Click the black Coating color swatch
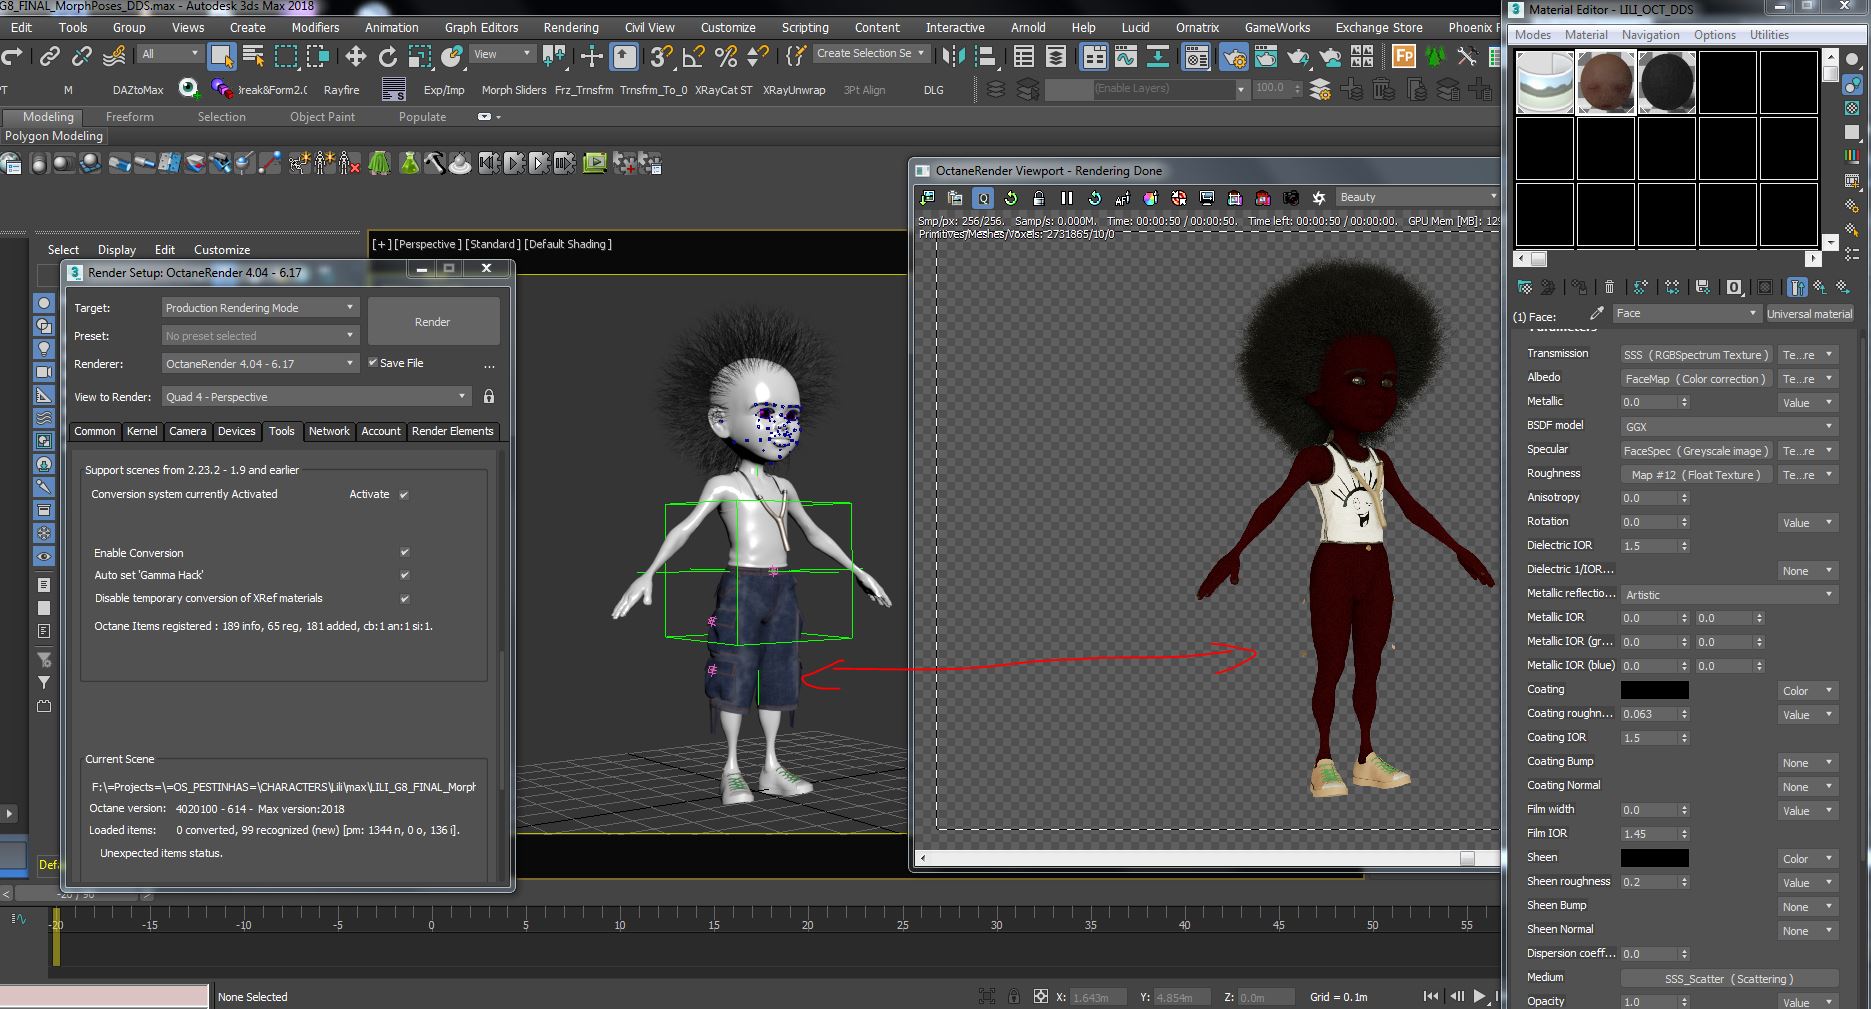The image size is (1871, 1009). pos(1654,690)
